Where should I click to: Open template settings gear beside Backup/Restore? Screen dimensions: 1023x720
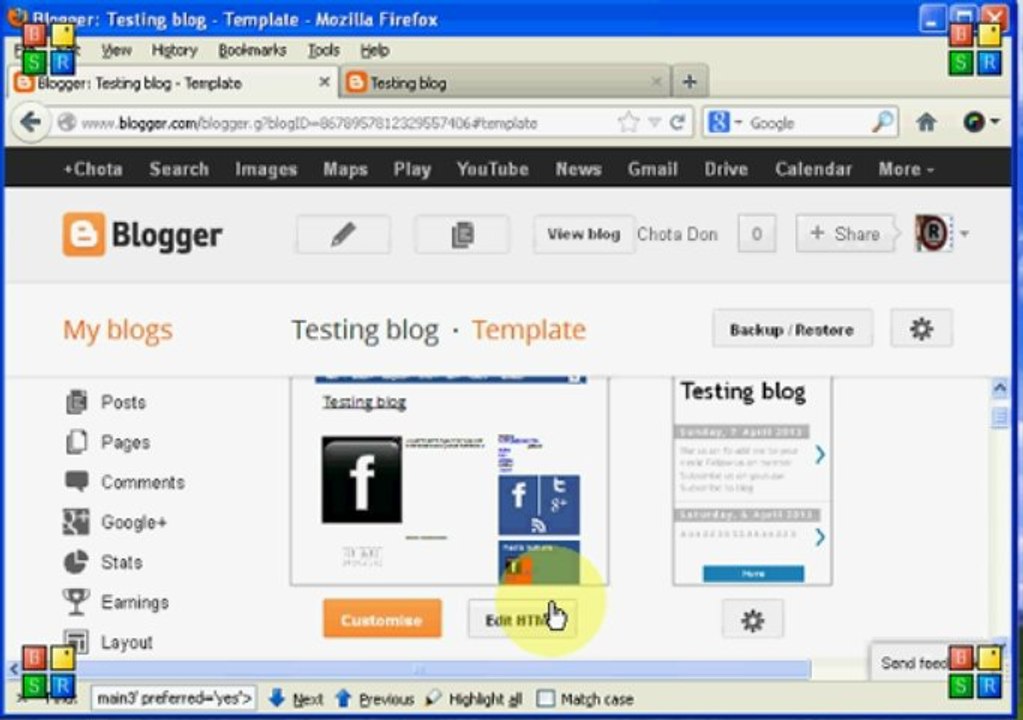[921, 329]
